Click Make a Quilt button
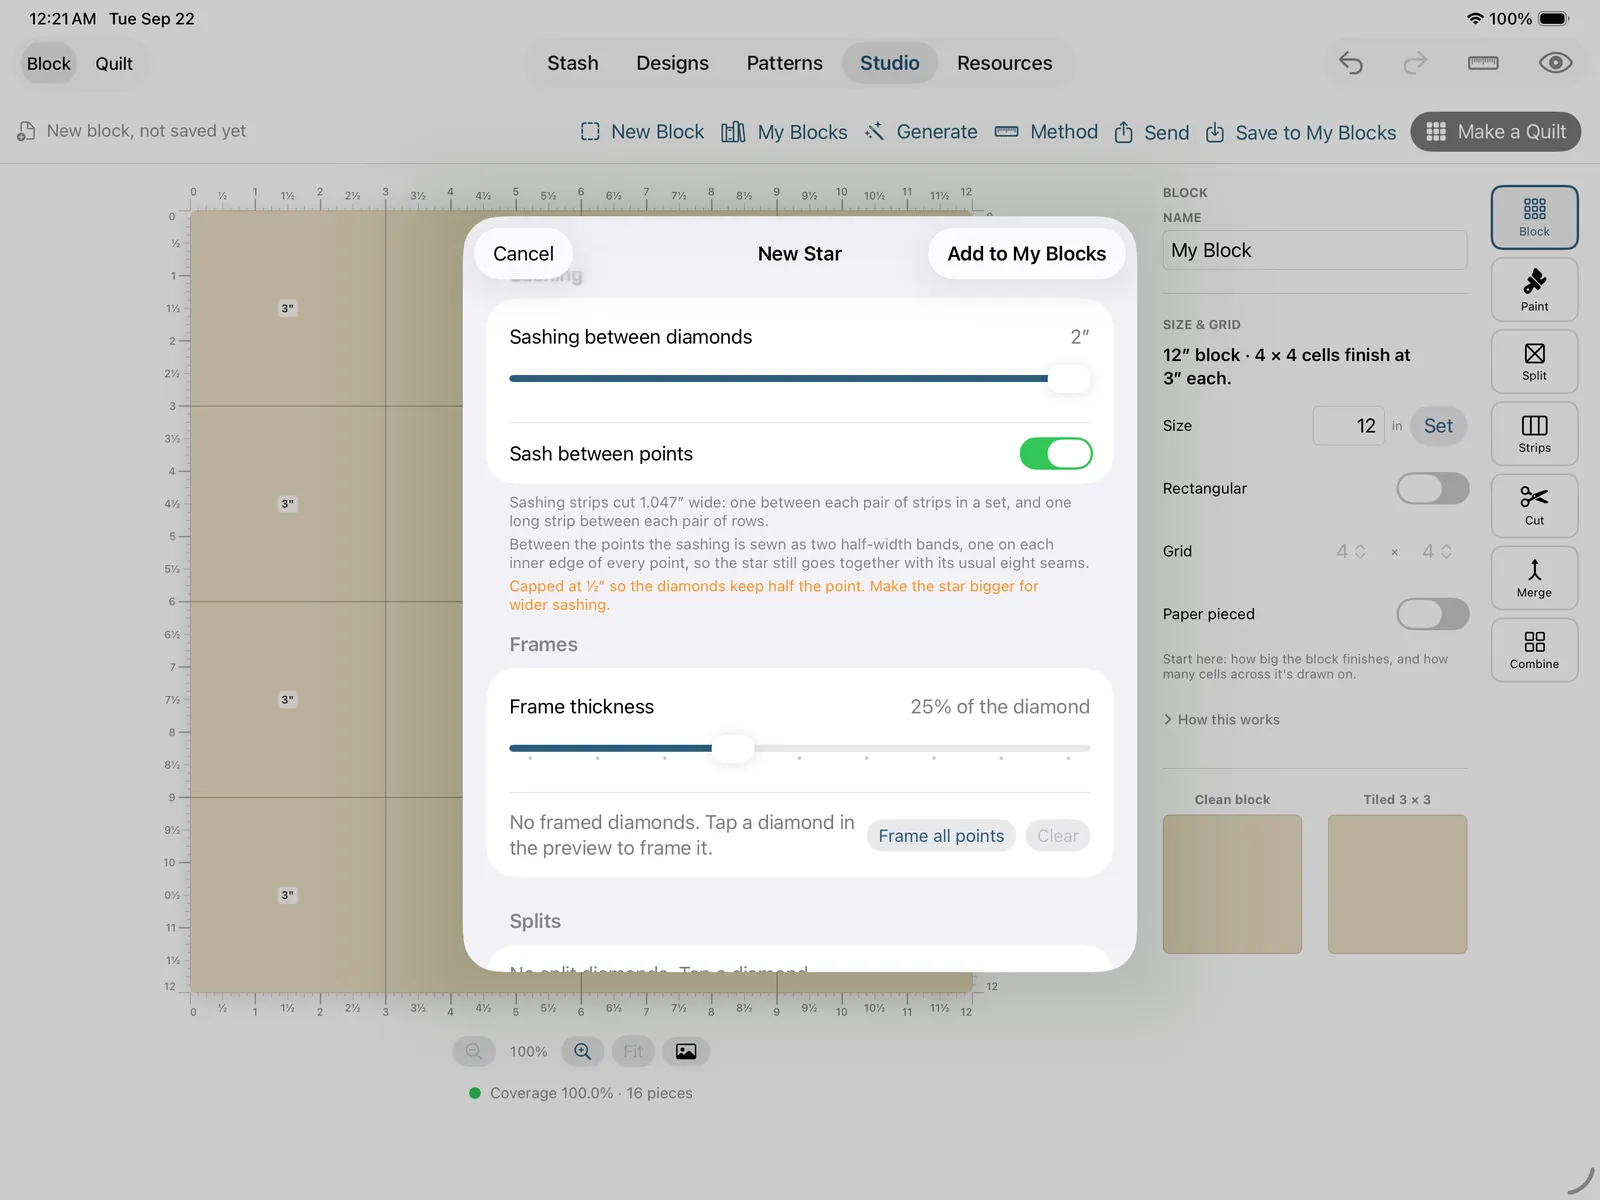Image resolution: width=1600 pixels, height=1200 pixels. (x=1495, y=132)
